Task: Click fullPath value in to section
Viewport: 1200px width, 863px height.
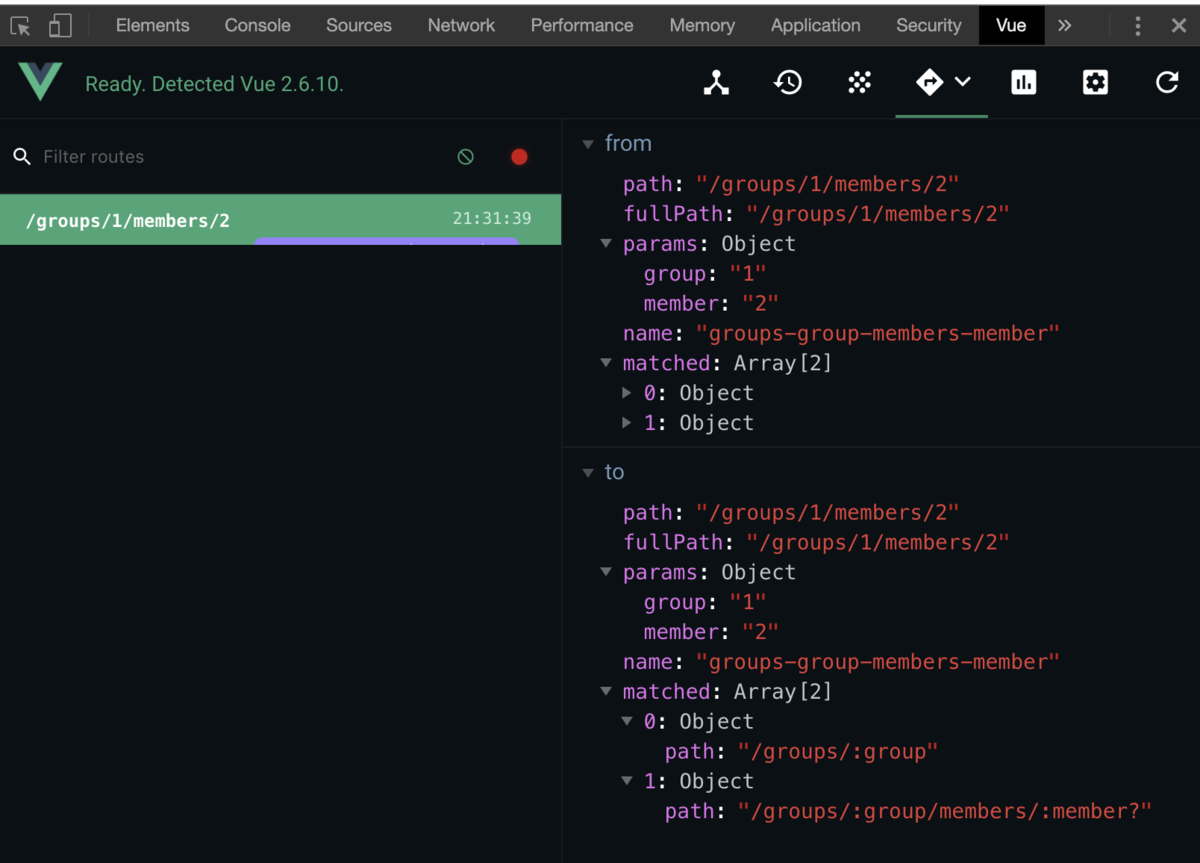Action: pyautogui.click(x=877, y=542)
